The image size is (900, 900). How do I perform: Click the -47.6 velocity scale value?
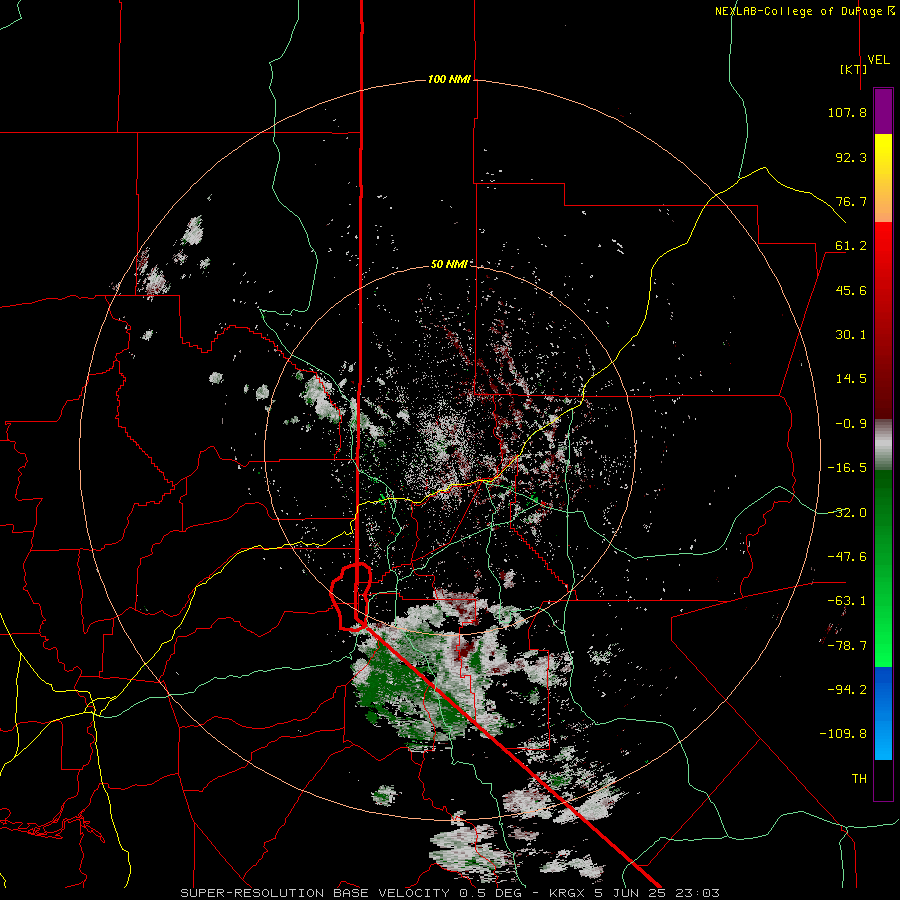[847, 557]
